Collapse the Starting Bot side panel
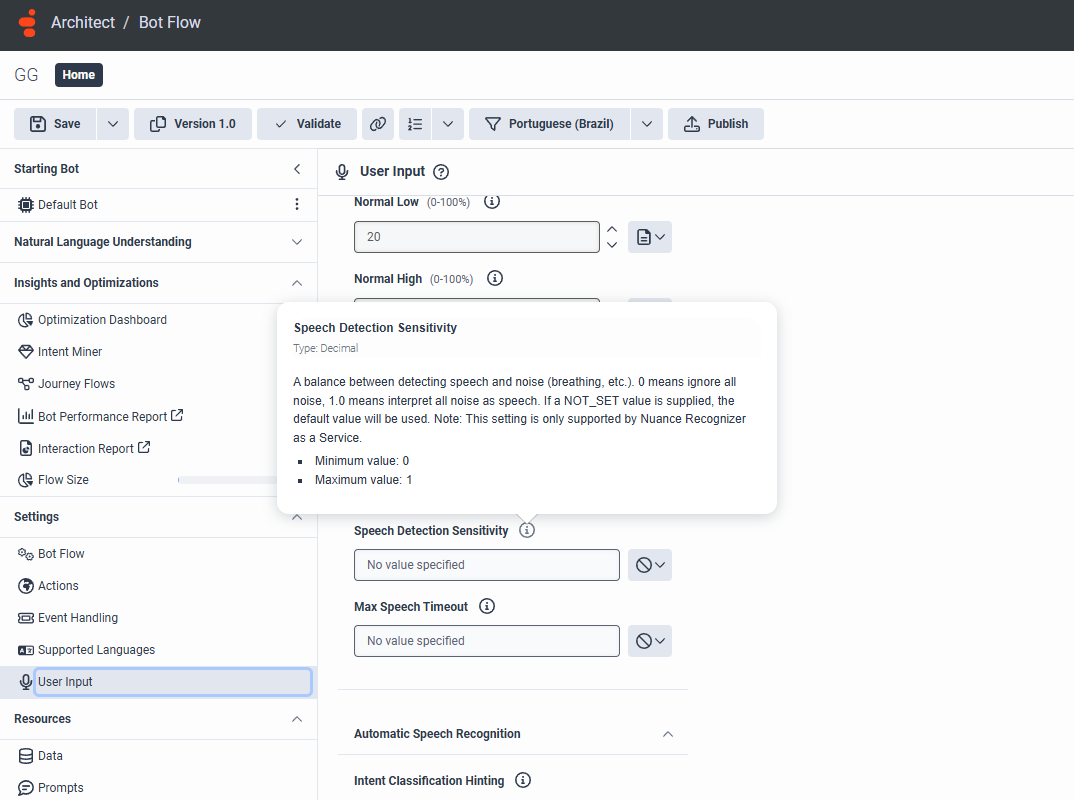 [296, 169]
